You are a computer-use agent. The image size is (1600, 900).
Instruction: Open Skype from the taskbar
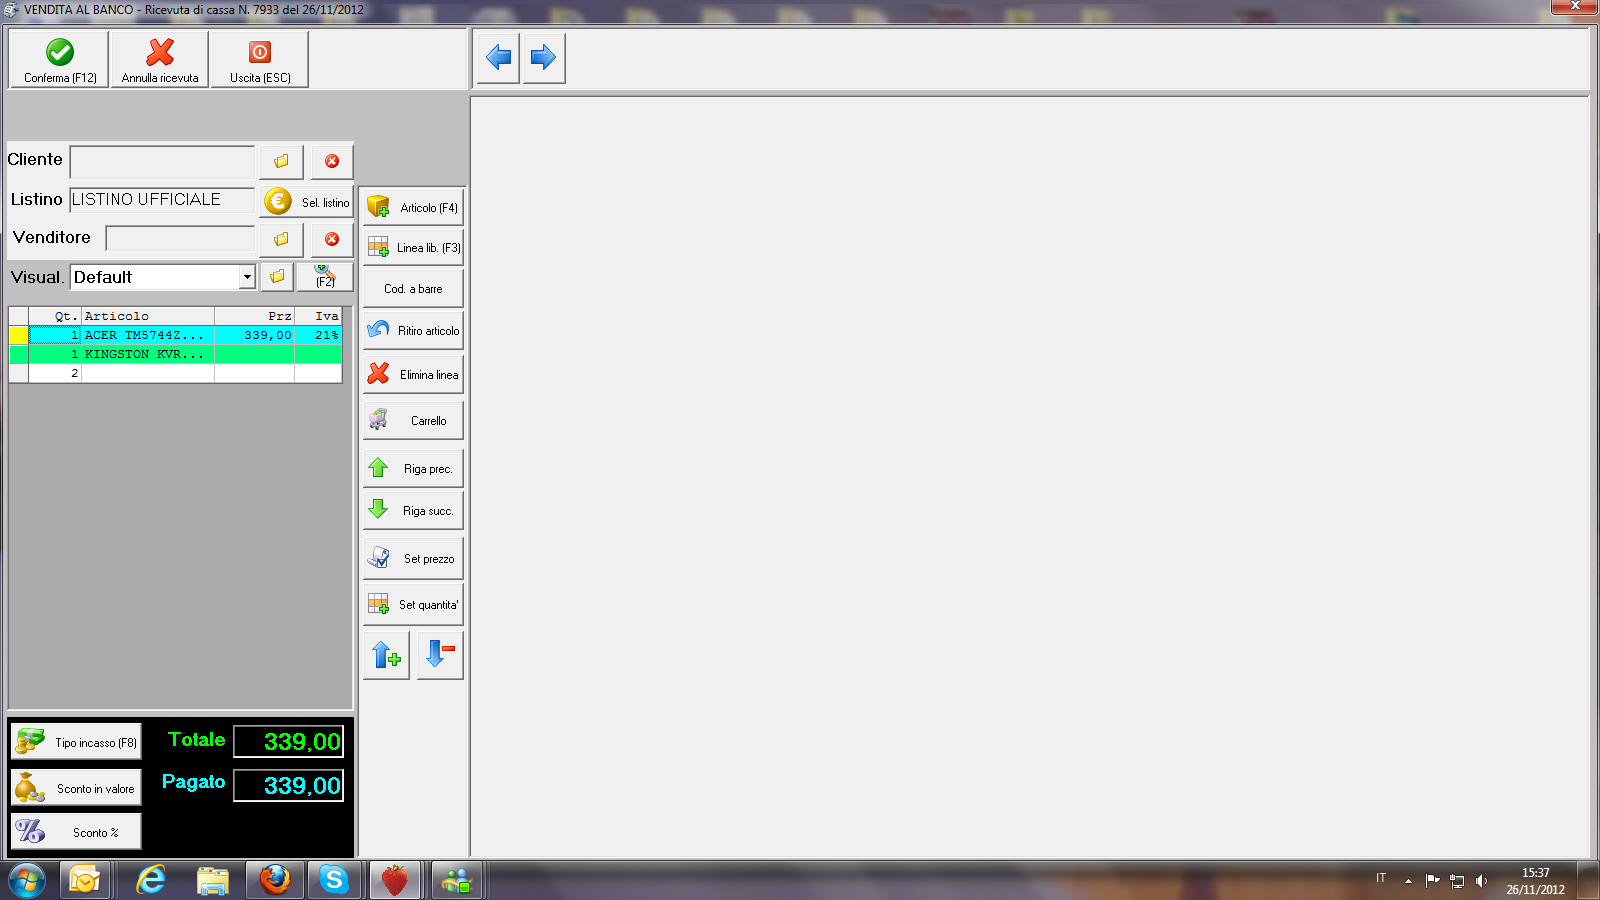tap(334, 880)
